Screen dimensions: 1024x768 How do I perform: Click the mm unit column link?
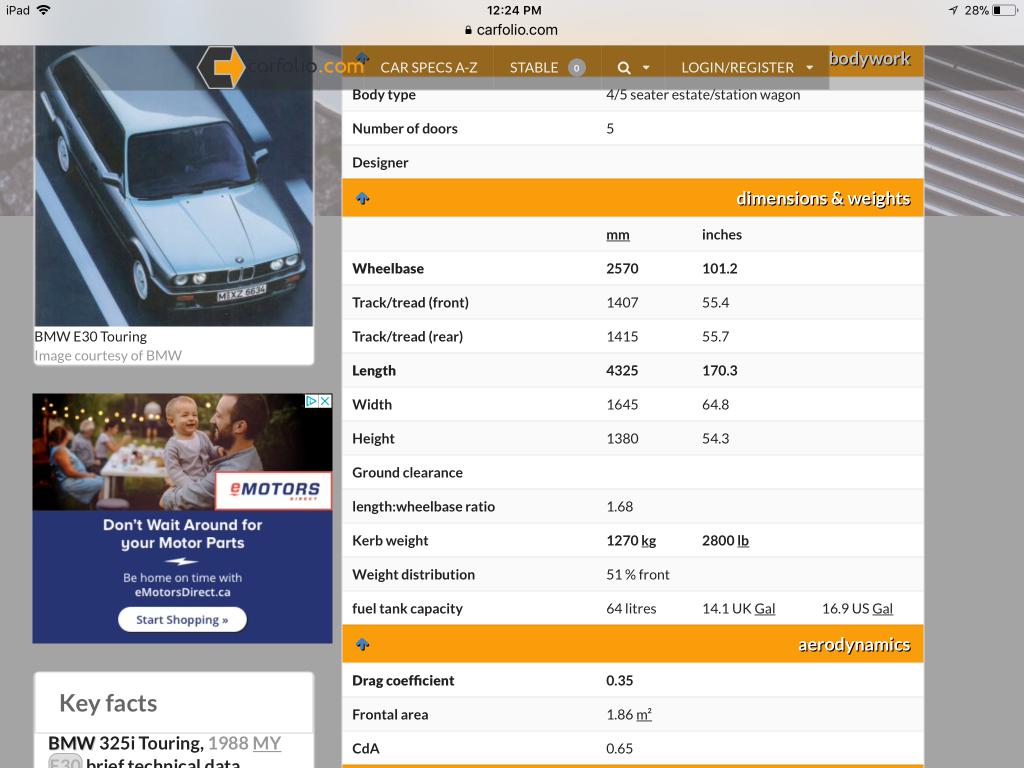coord(617,235)
